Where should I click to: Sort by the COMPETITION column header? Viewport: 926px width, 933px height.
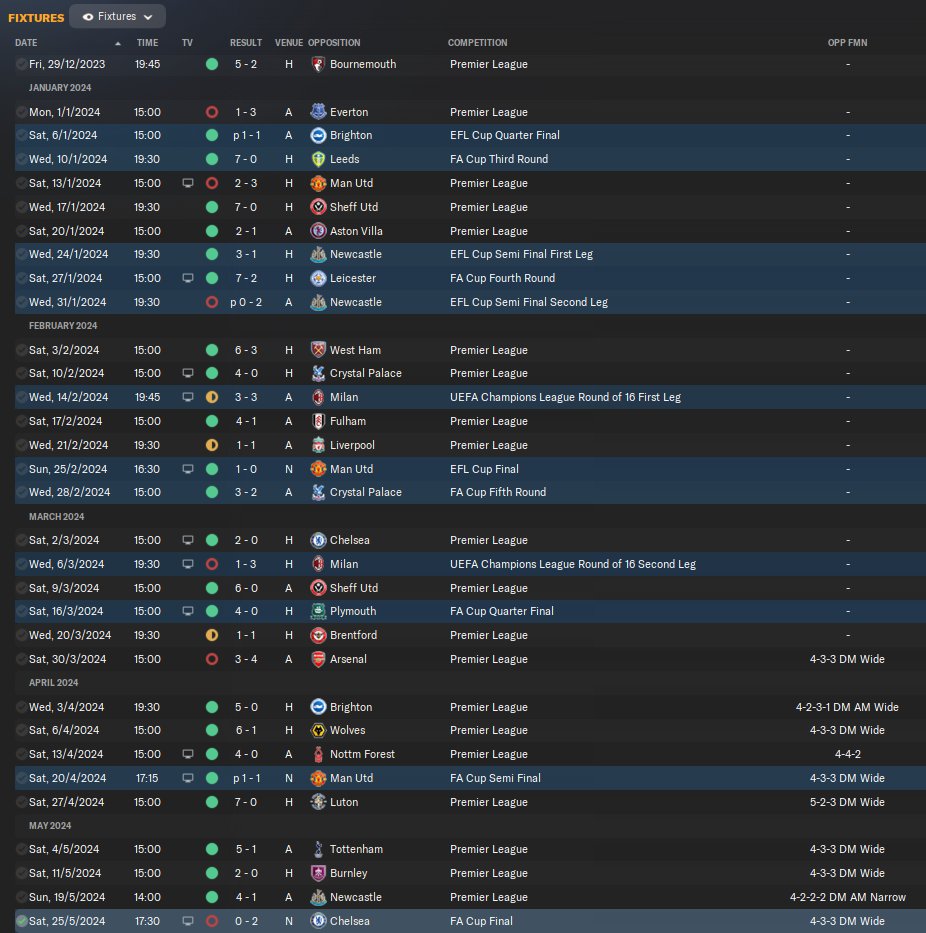pyautogui.click(x=477, y=43)
